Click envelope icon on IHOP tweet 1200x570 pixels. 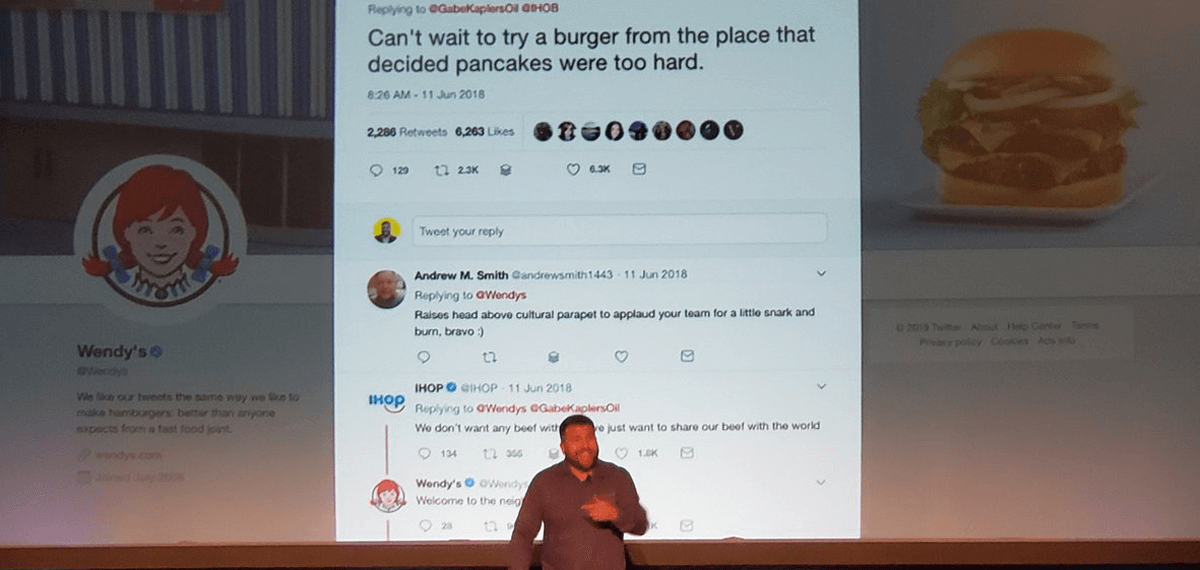tap(687, 453)
